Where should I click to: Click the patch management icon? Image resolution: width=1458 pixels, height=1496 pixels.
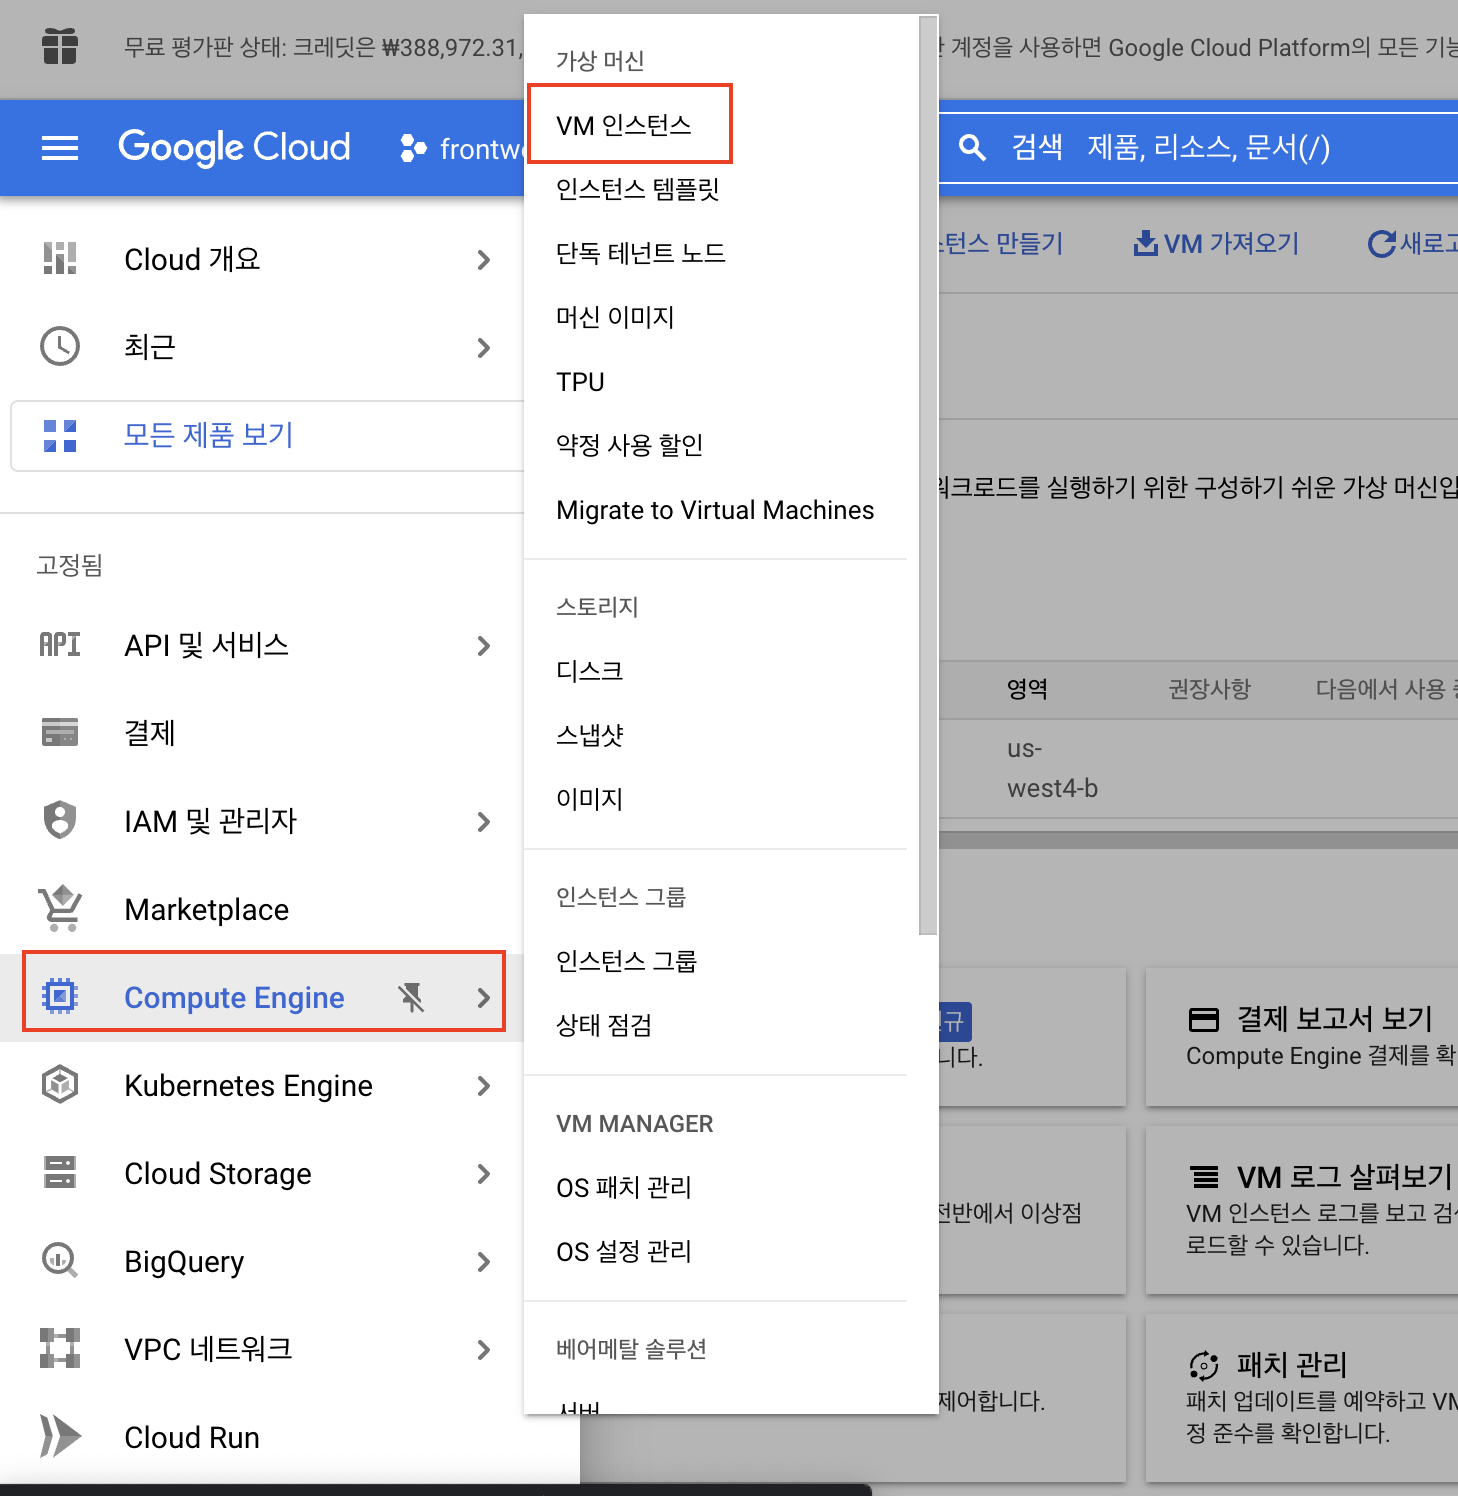[1204, 1365]
